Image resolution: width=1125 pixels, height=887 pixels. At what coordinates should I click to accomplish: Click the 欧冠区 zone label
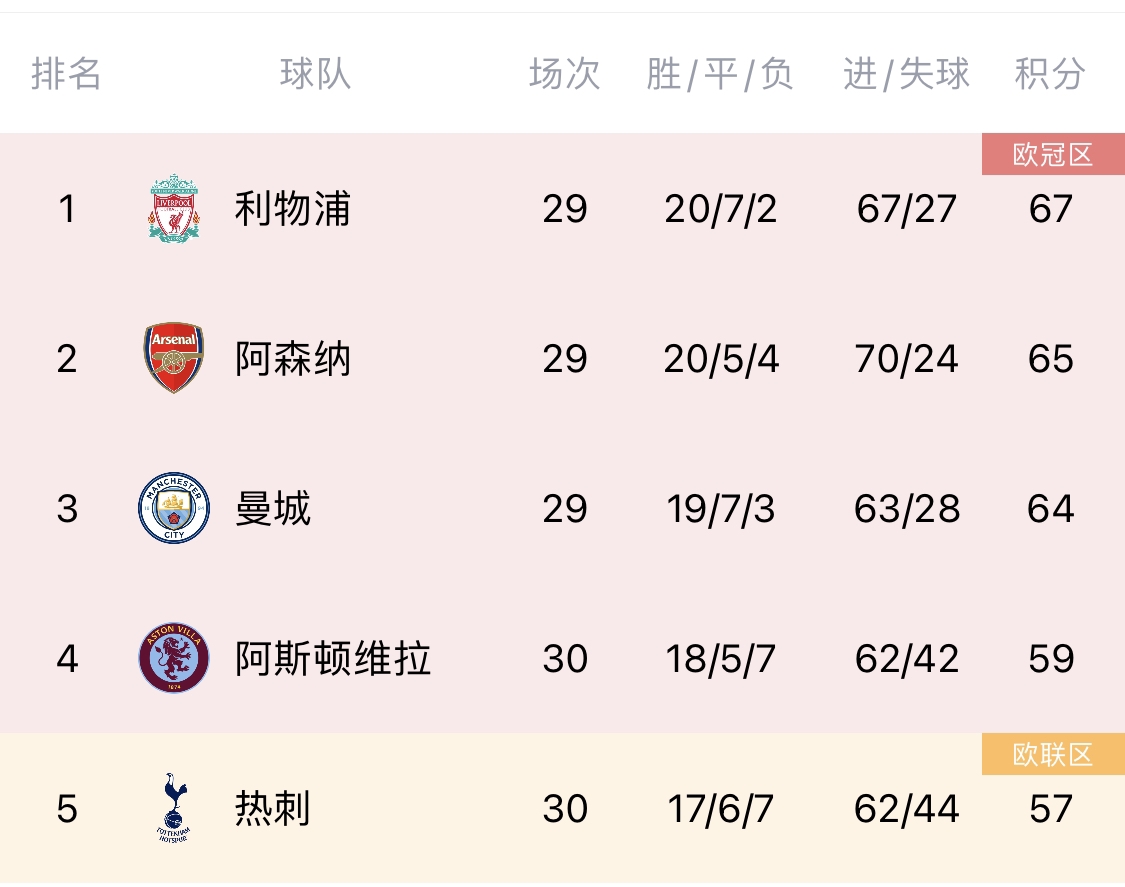[x=1053, y=155]
